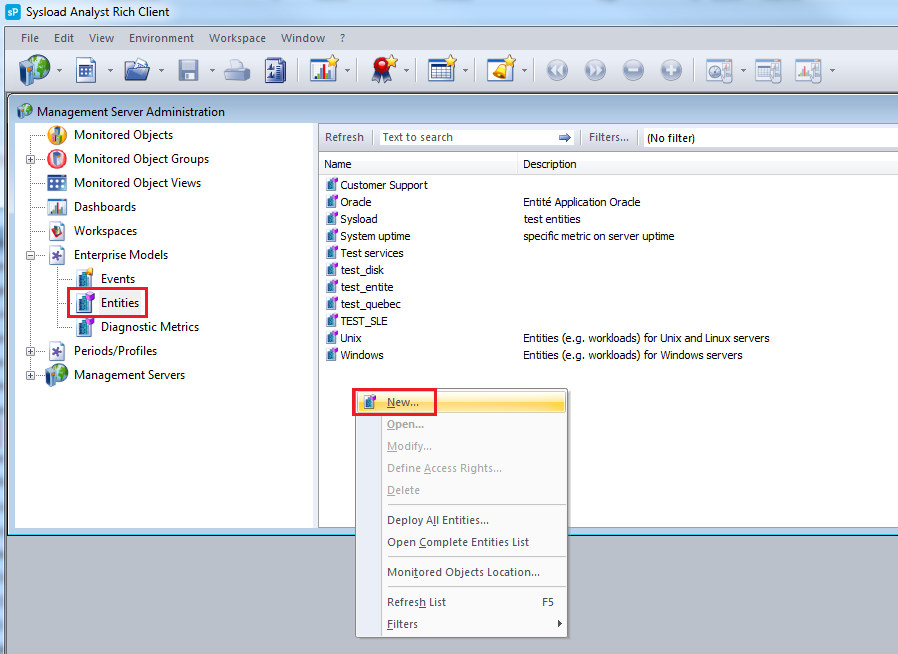This screenshot has height=654, width=898.
Task: Click the red award ribbon toolbar icon
Action: pos(384,69)
